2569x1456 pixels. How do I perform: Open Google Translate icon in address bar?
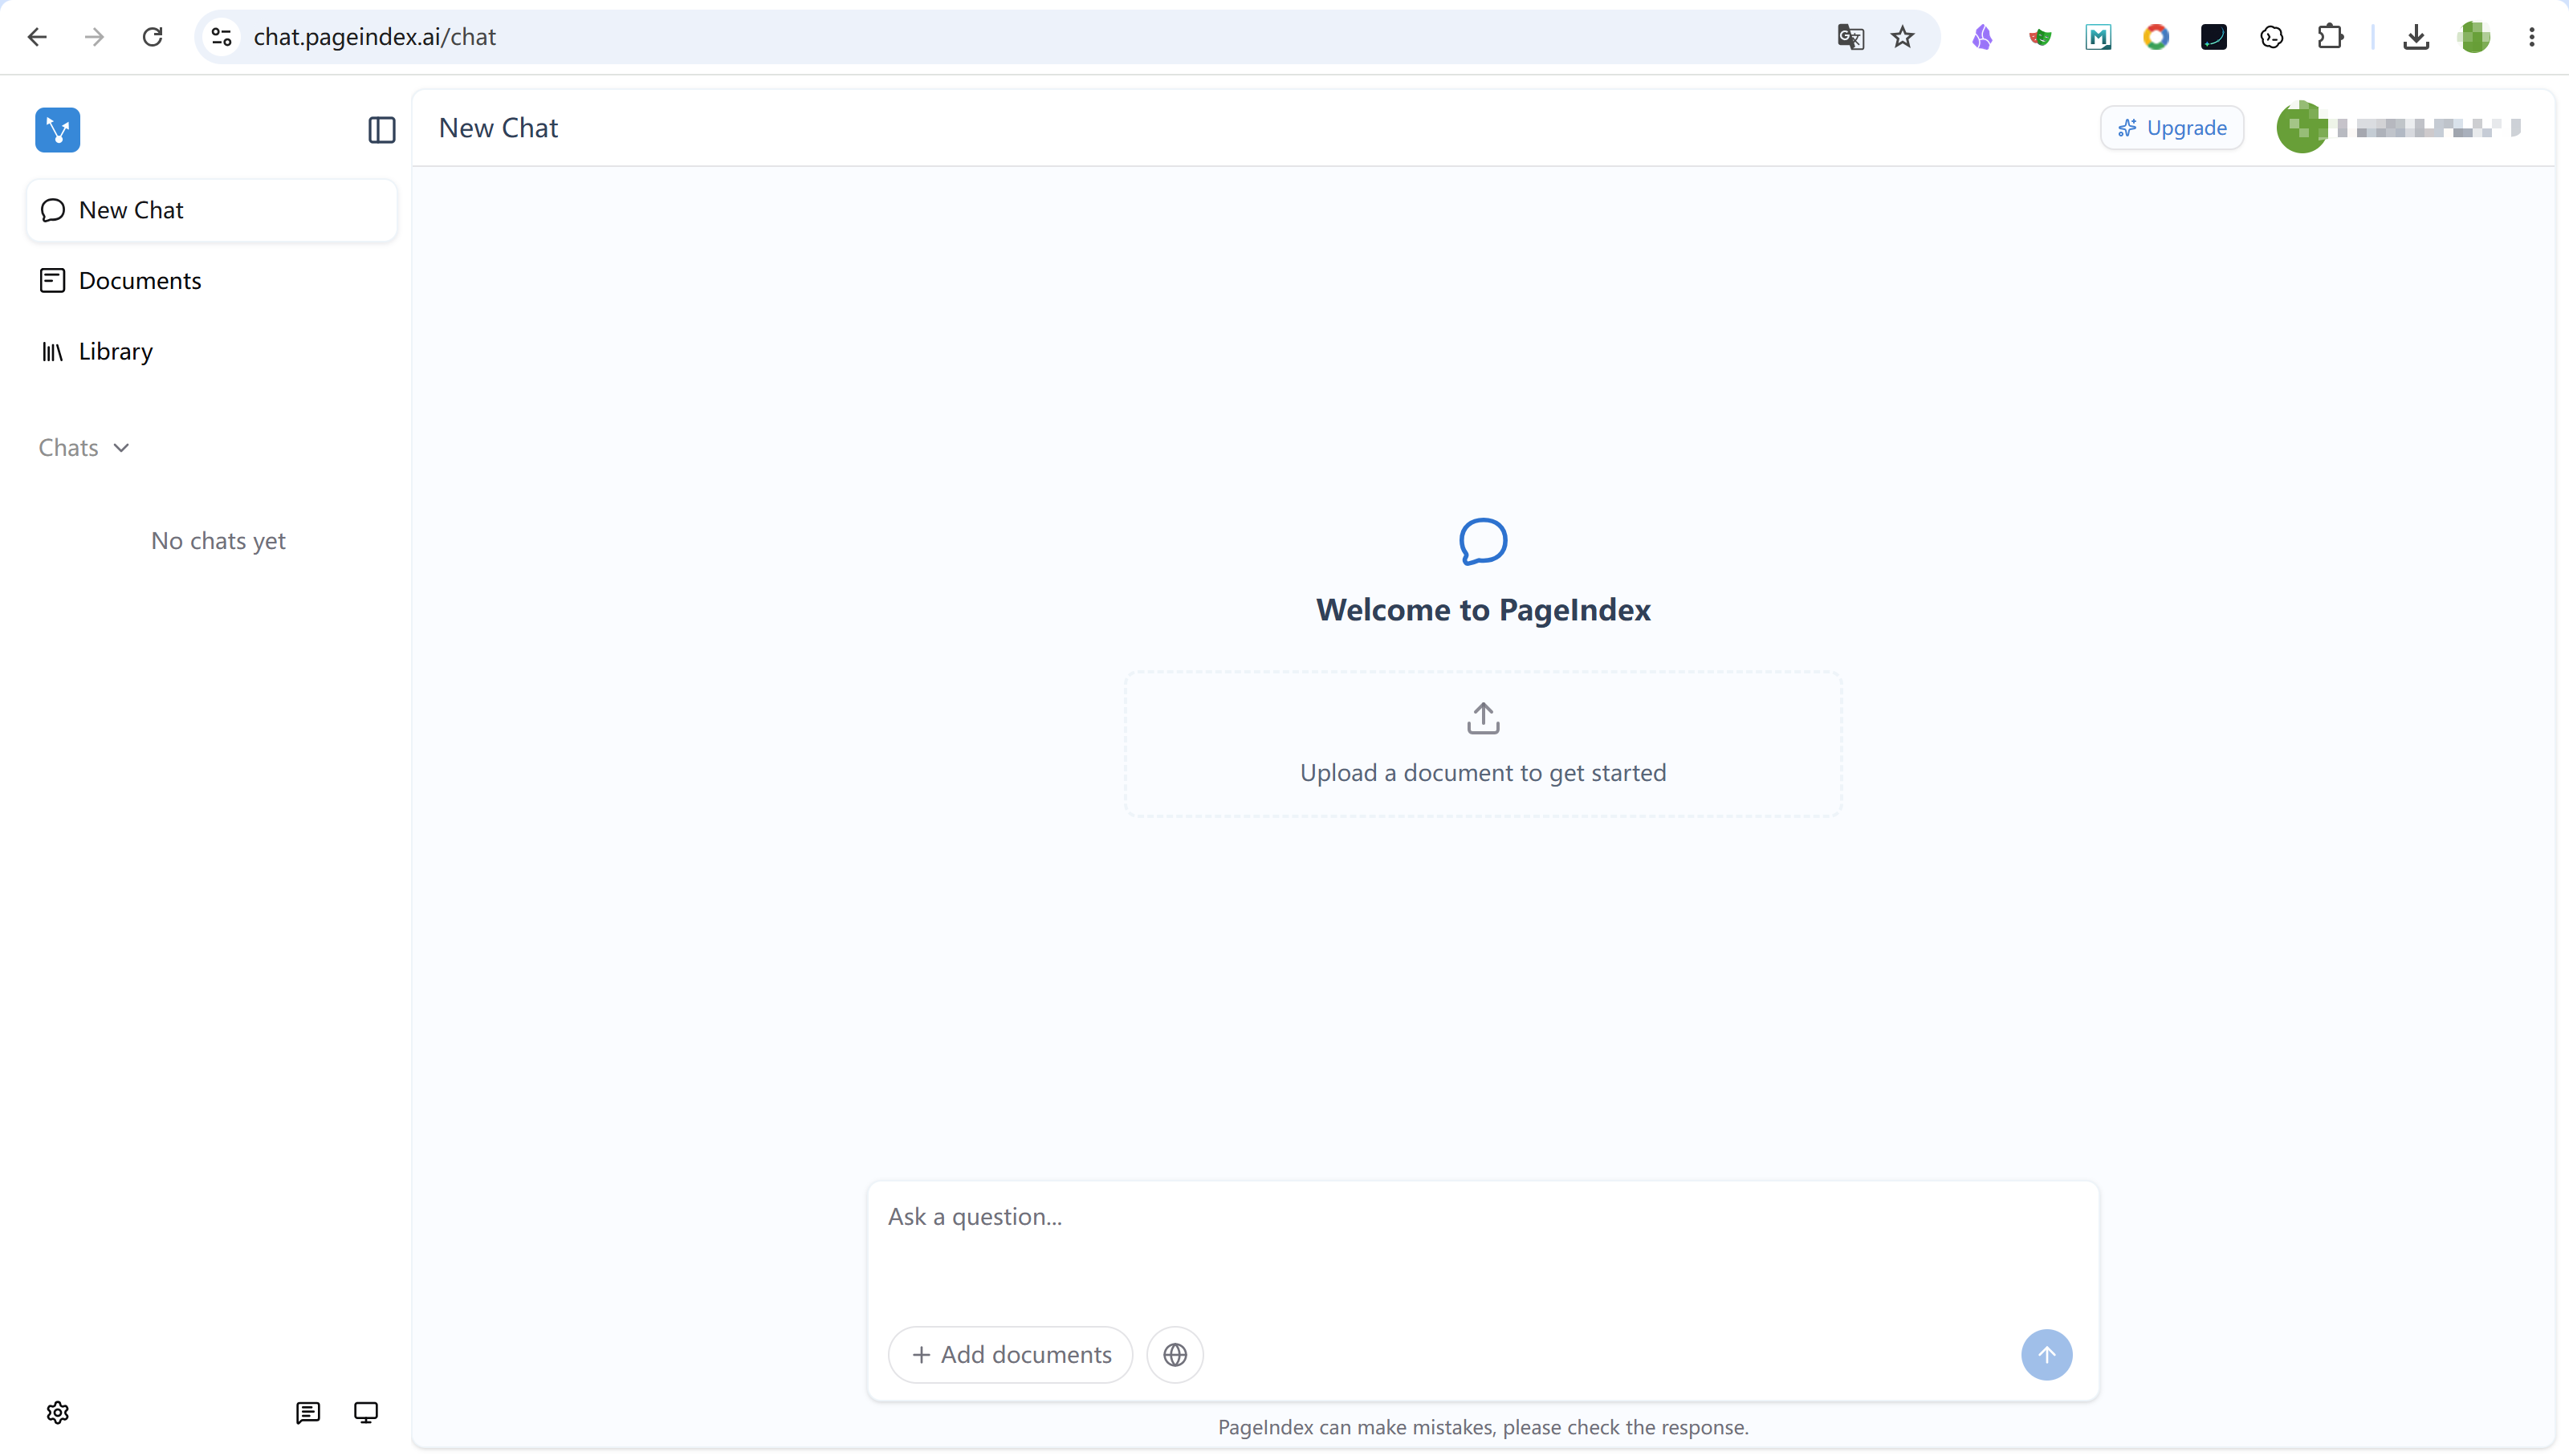click(1850, 37)
